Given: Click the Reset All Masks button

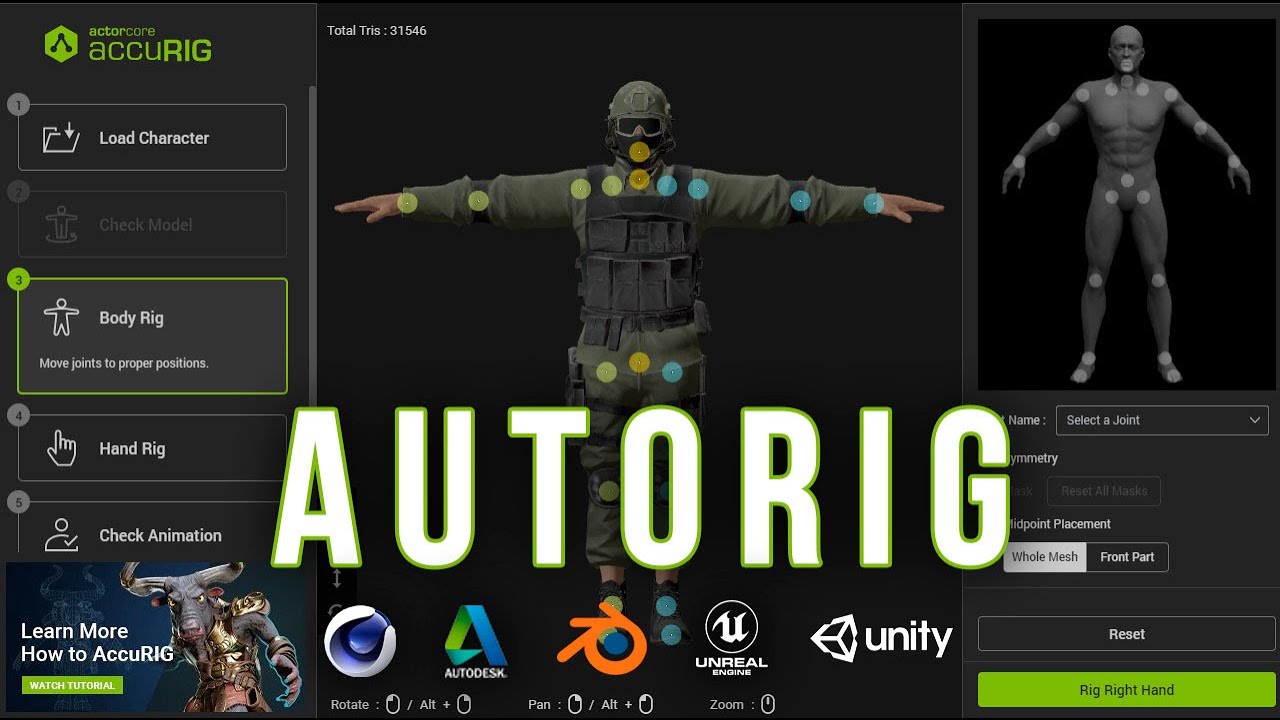Looking at the screenshot, I should (x=1104, y=491).
